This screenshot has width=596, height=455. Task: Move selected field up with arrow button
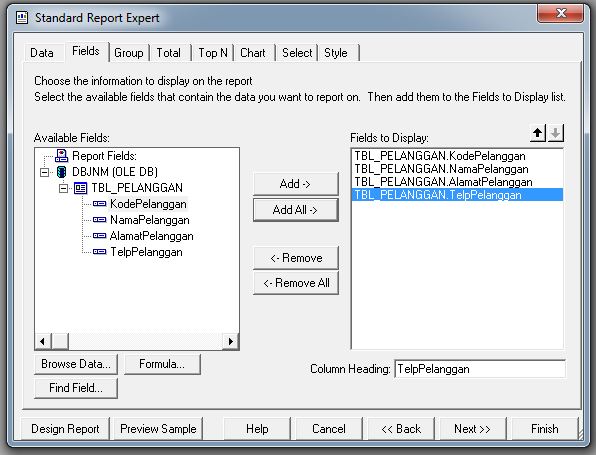[537, 133]
